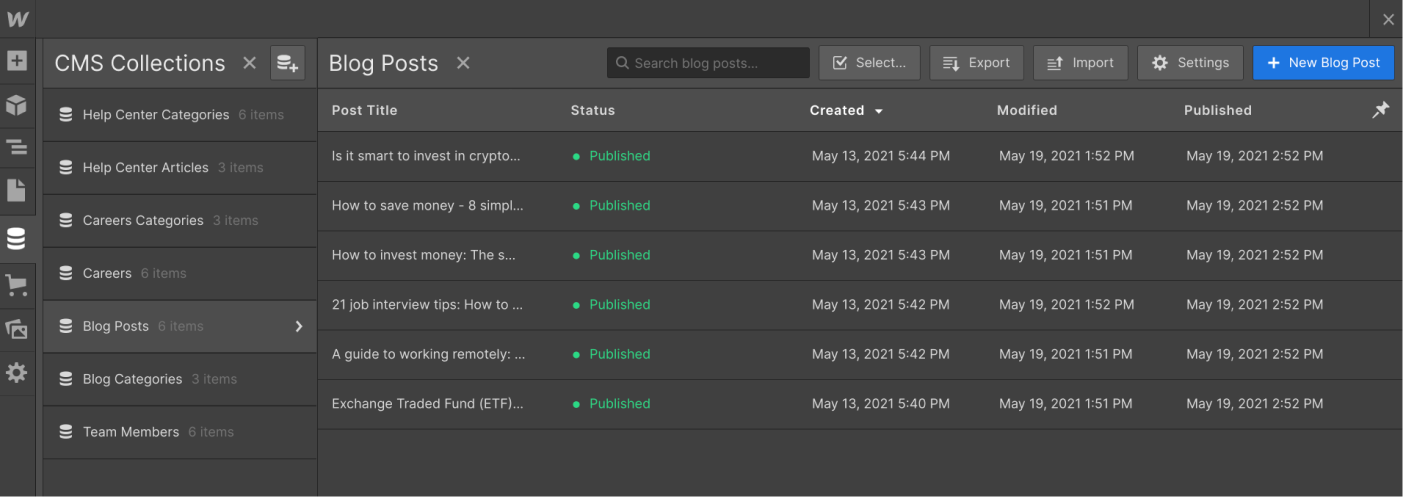Open the Navigator panel icon

pyautogui.click(x=17, y=147)
